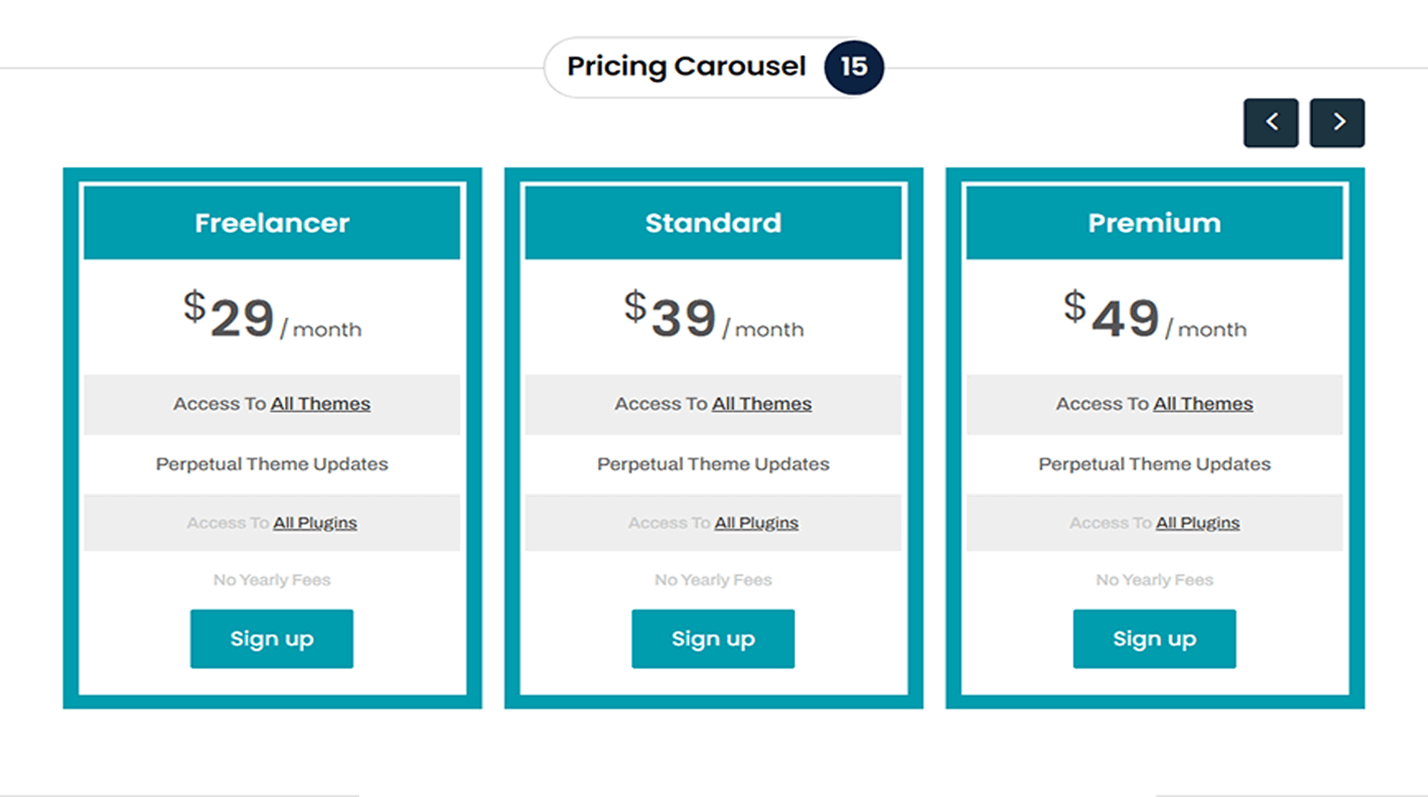Click the next carousel arrow button
This screenshot has height=797, width=1428.
coord(1337,123)
